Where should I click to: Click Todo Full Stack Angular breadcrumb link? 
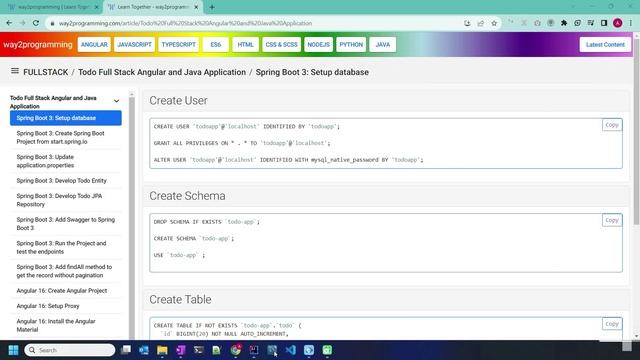tap(162, 72)
